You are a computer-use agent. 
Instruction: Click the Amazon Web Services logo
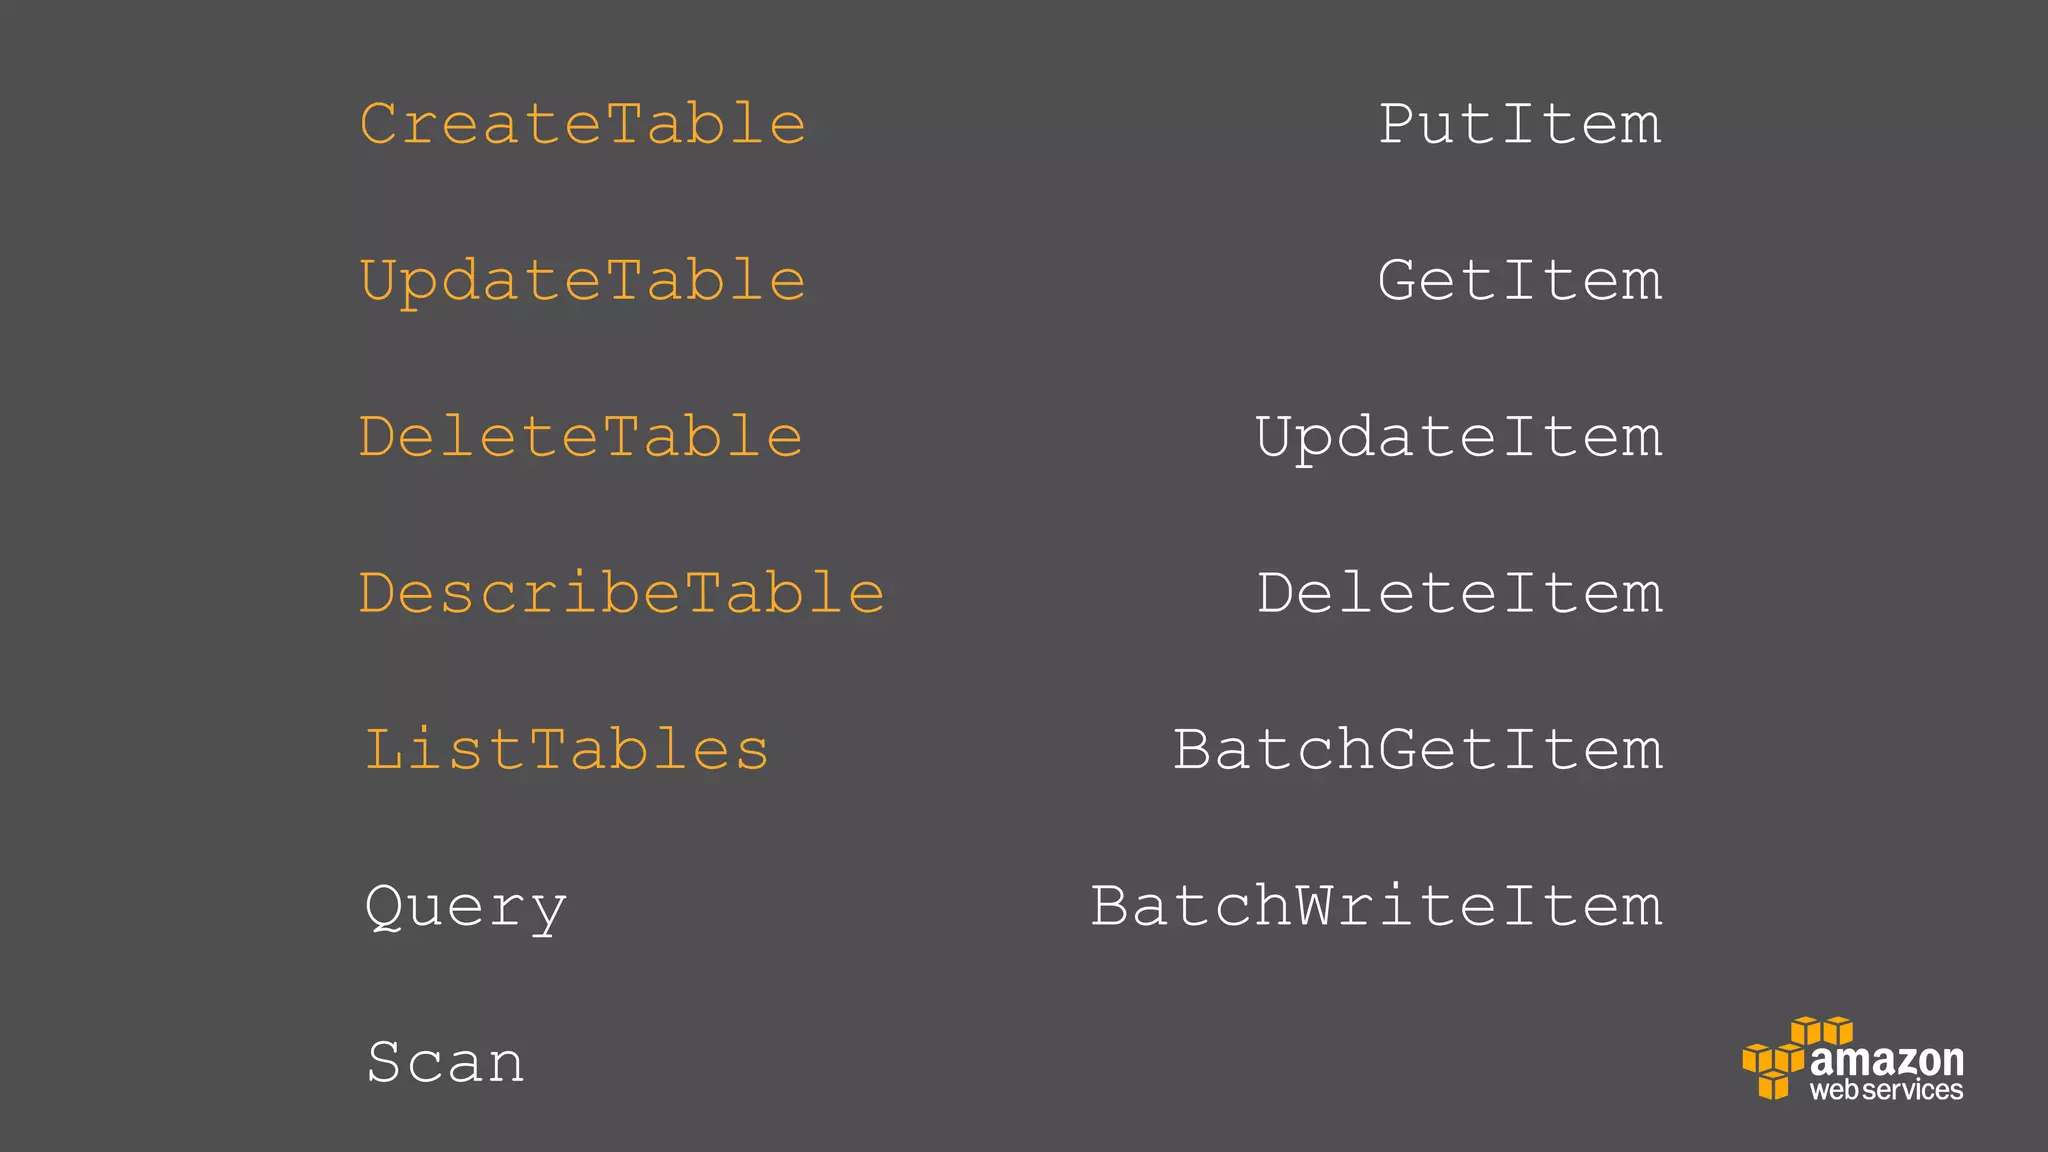[x=1853, y=1059]
